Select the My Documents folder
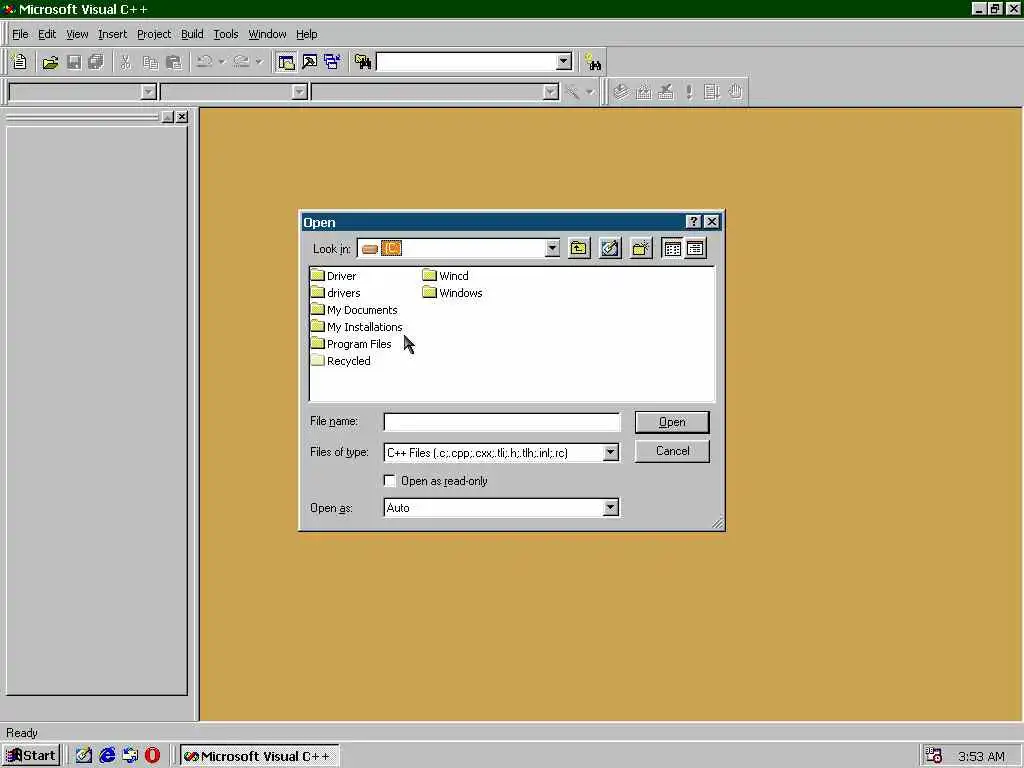This screenshot has height=768, width=1024. tap(354, 310)
